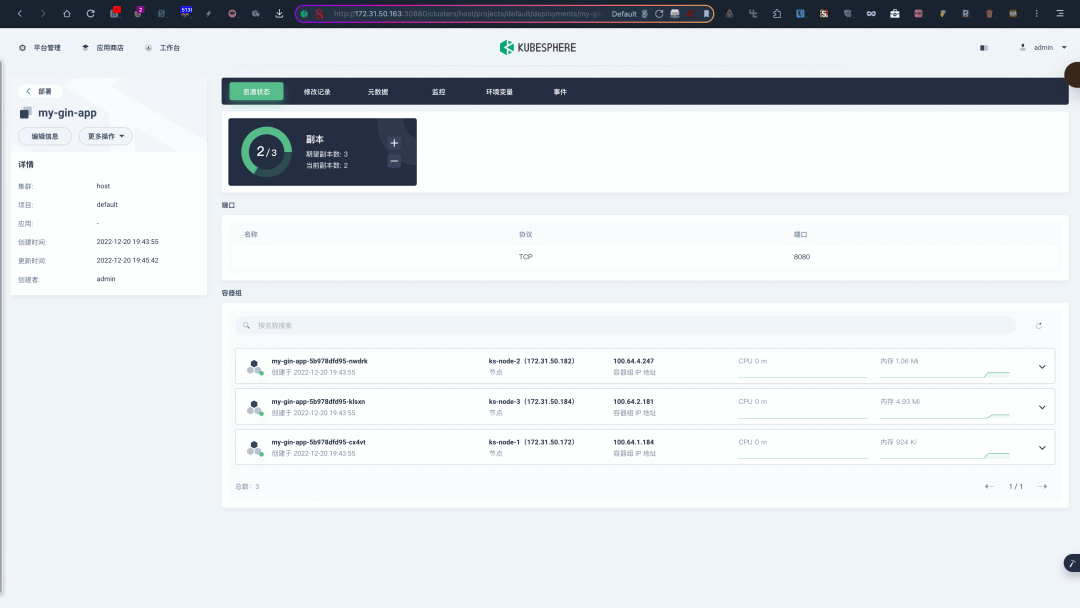The width and height of the screenshot is (1080, 608).
Task: Open 更多操作 more actions dropdown
Action: 105,136
